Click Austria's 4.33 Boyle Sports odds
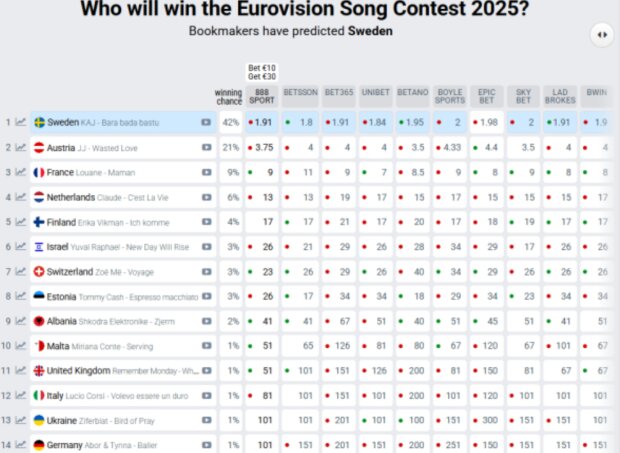Viewport: 620px width, 453px height. point(450,147)
